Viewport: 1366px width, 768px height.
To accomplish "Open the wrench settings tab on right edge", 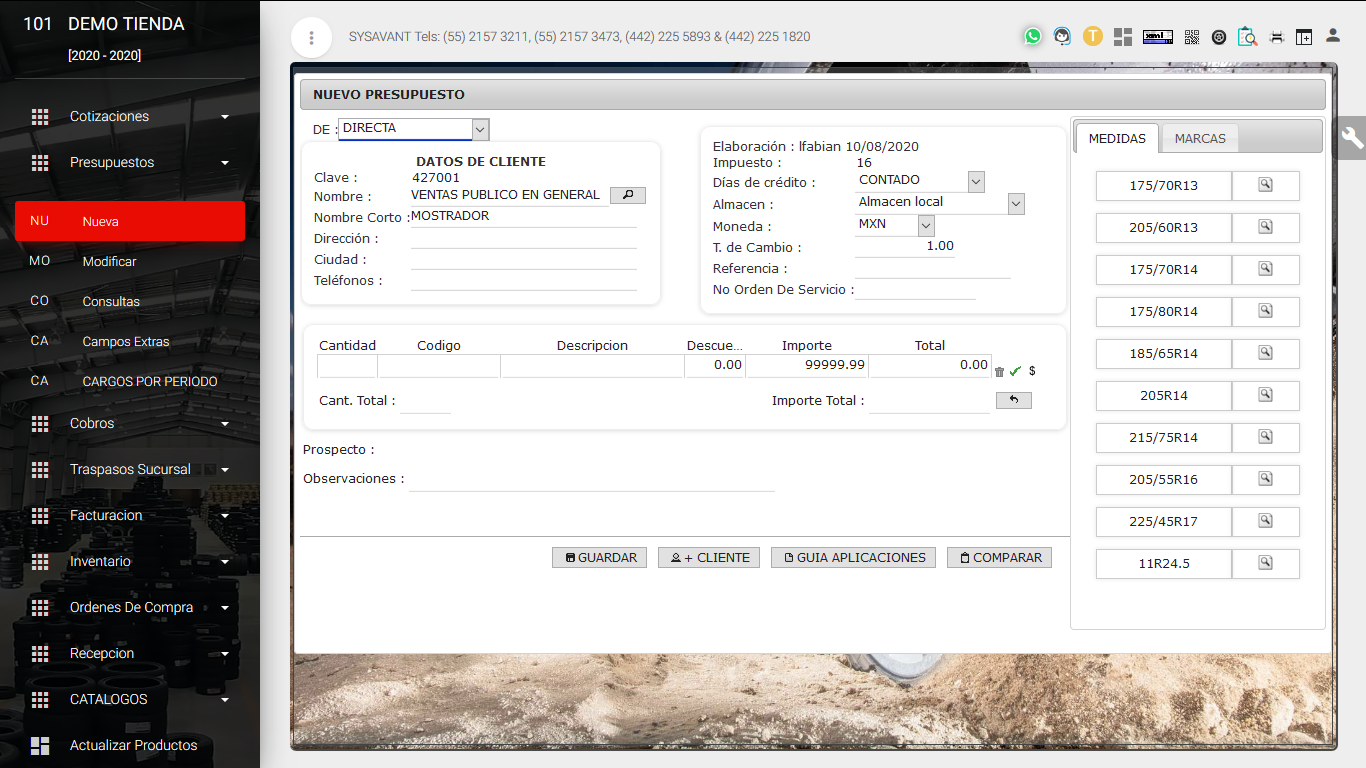I will (1352, 138).
